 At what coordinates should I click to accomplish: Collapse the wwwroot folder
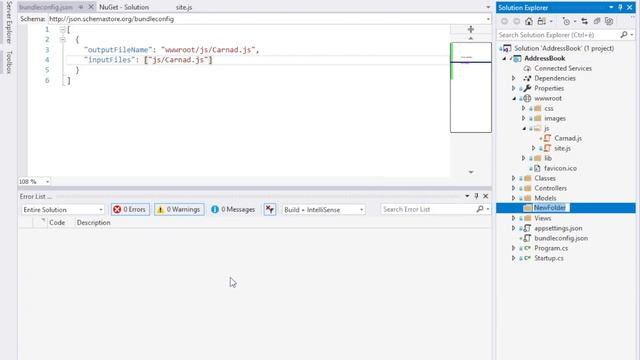click(514, 98)
